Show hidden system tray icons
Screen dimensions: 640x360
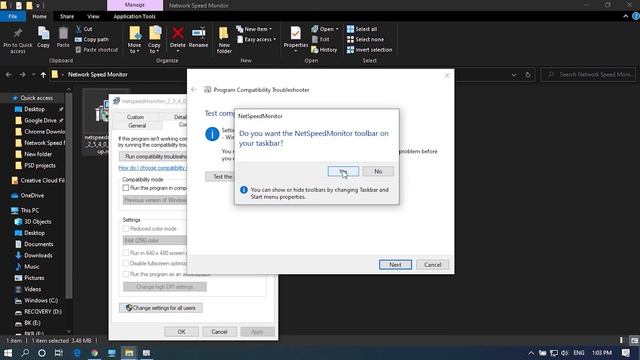[x=531, y=353]
